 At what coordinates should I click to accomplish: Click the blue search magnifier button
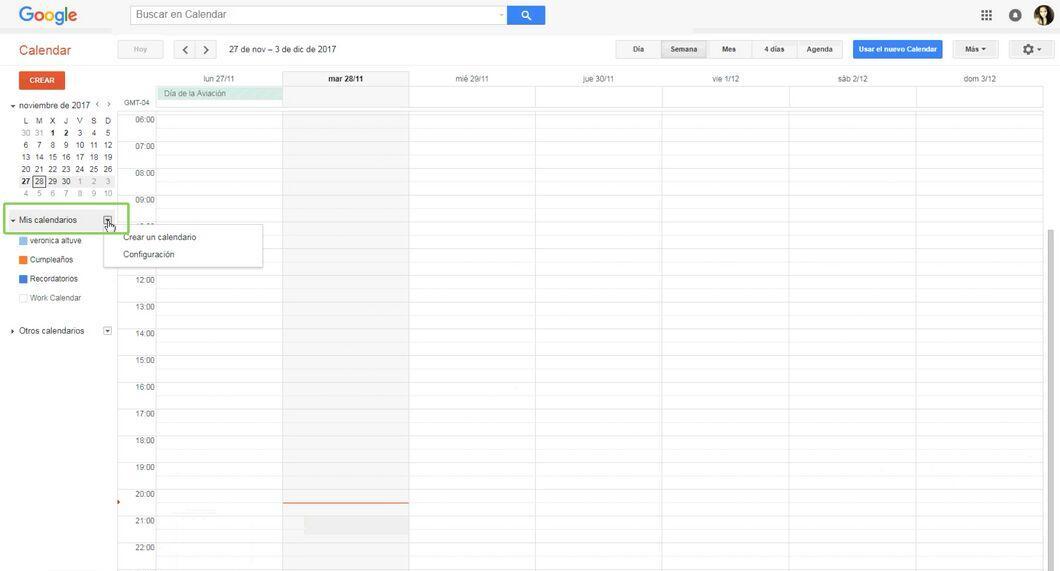[526, 15]
